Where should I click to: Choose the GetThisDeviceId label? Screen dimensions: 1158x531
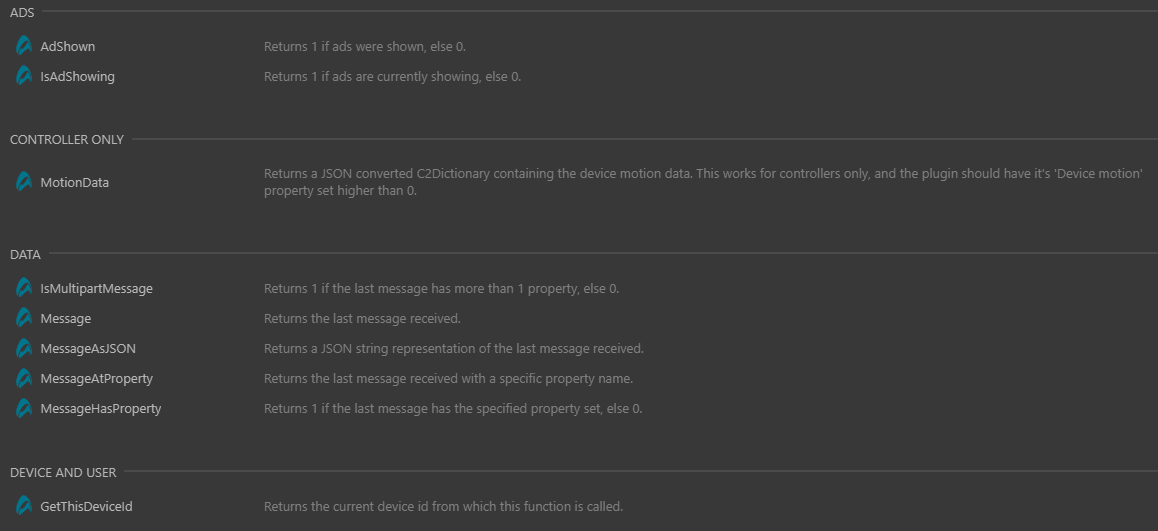click(x=86, y=507)
